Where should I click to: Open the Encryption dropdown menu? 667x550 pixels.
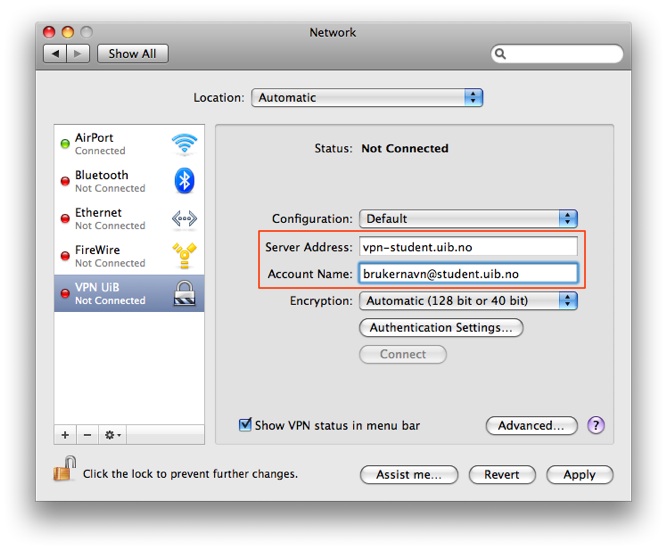coord(469,300)
